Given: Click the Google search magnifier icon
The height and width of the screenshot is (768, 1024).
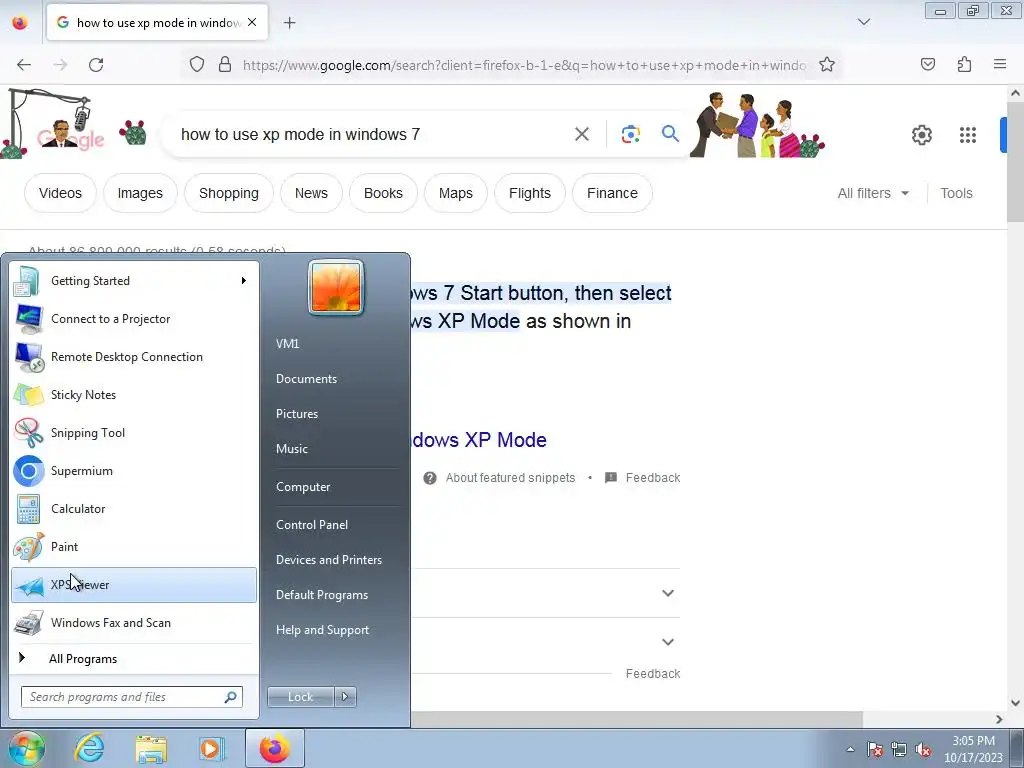Looking at the screenshot, I should [670, 134].
